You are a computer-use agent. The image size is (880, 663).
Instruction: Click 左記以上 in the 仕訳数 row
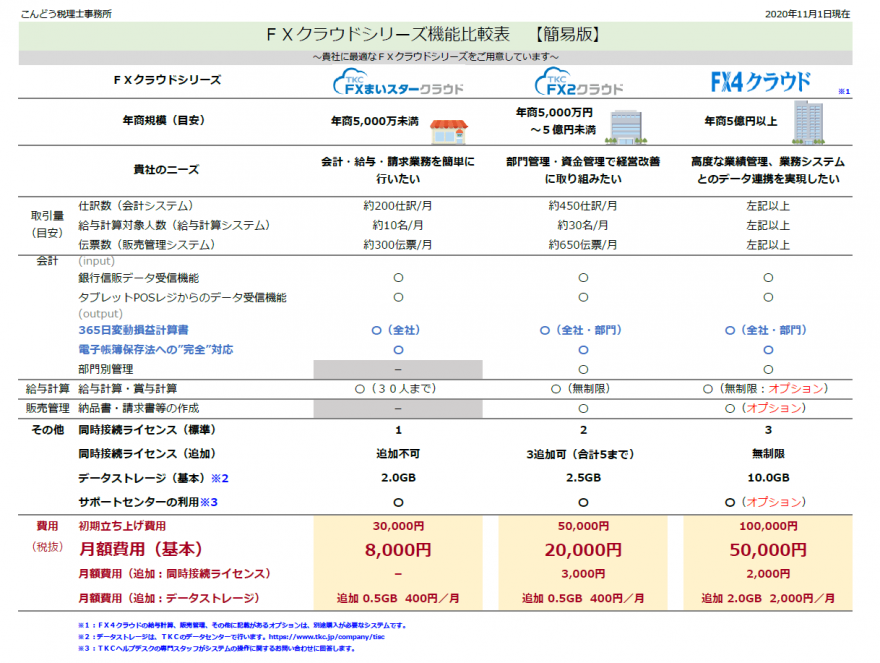pos(768,206)
